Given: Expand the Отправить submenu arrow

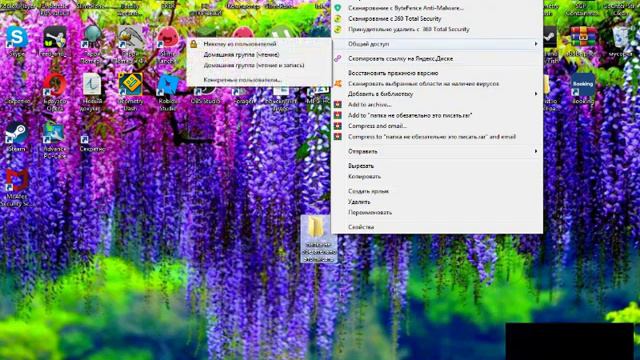Looking at the screenshot, I should [536, 151].
